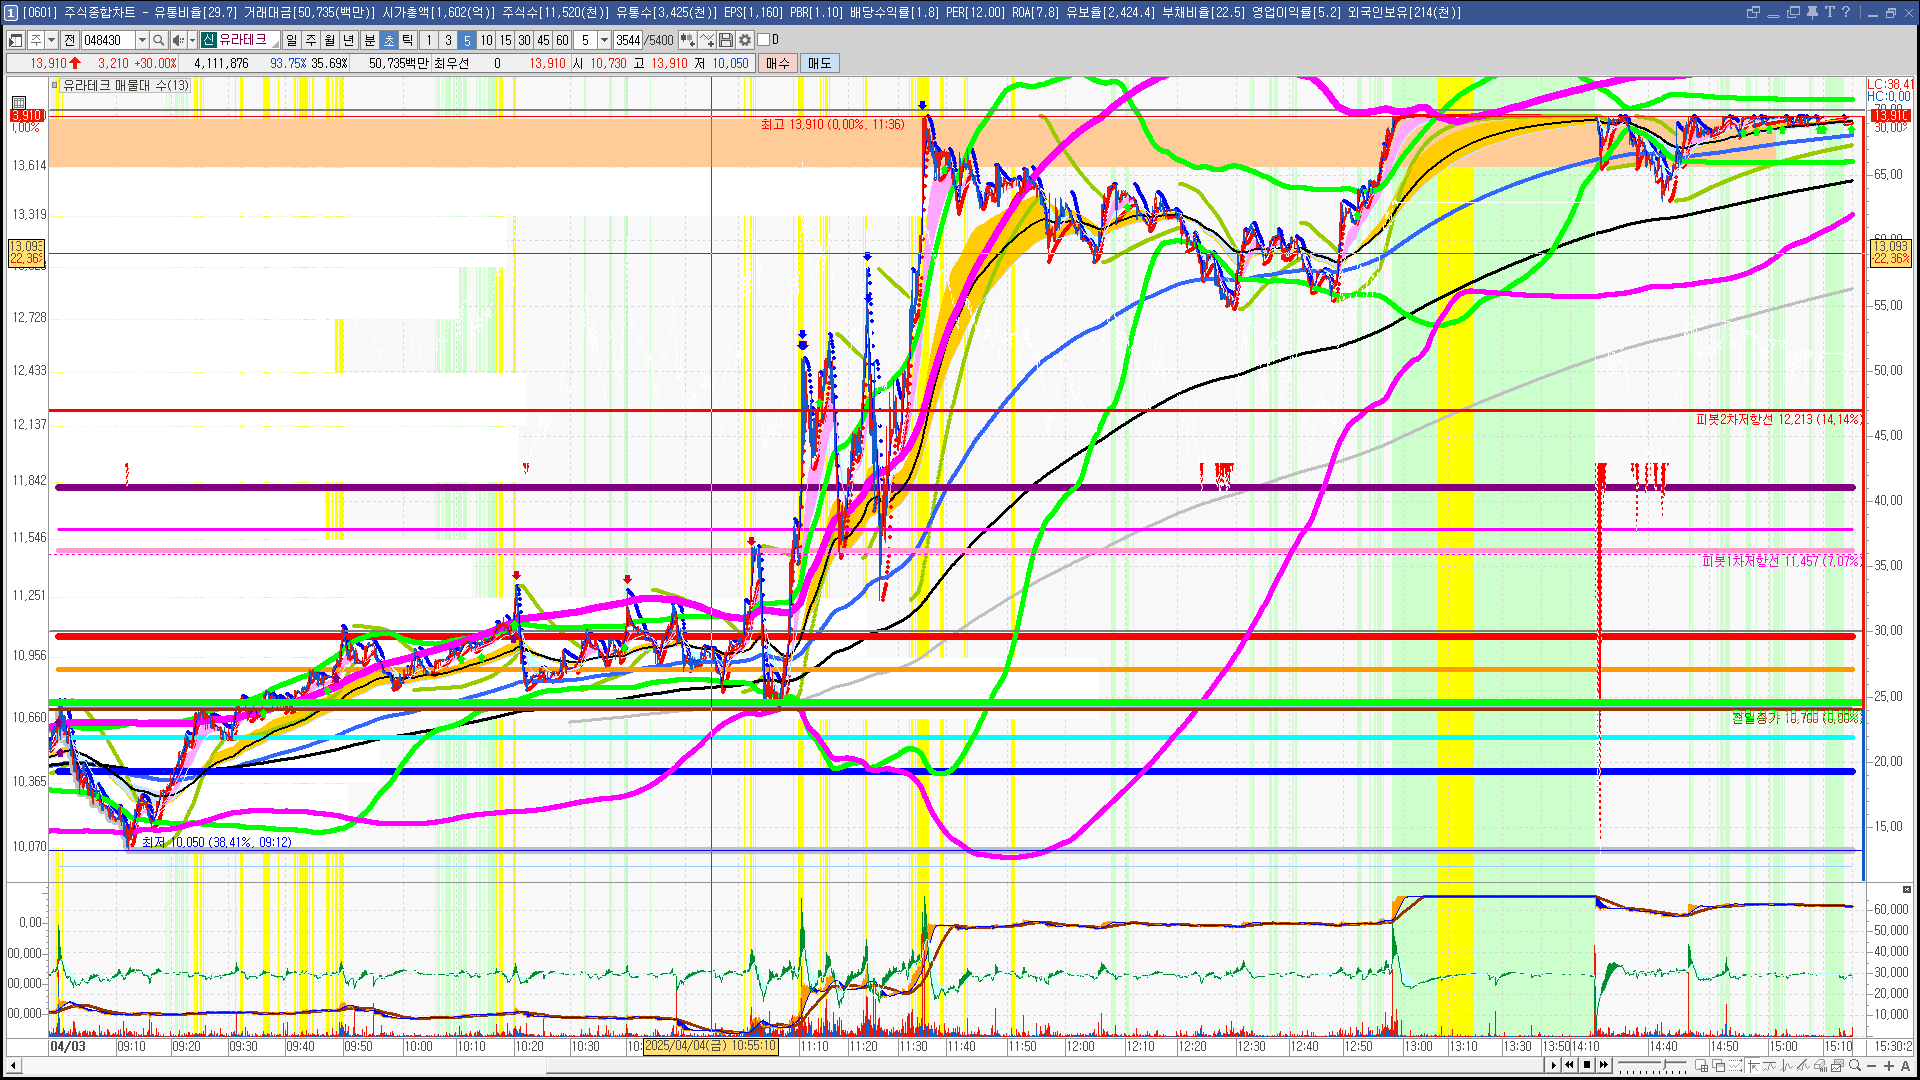Select the 일 (daily) period tab

coord(291,40)
